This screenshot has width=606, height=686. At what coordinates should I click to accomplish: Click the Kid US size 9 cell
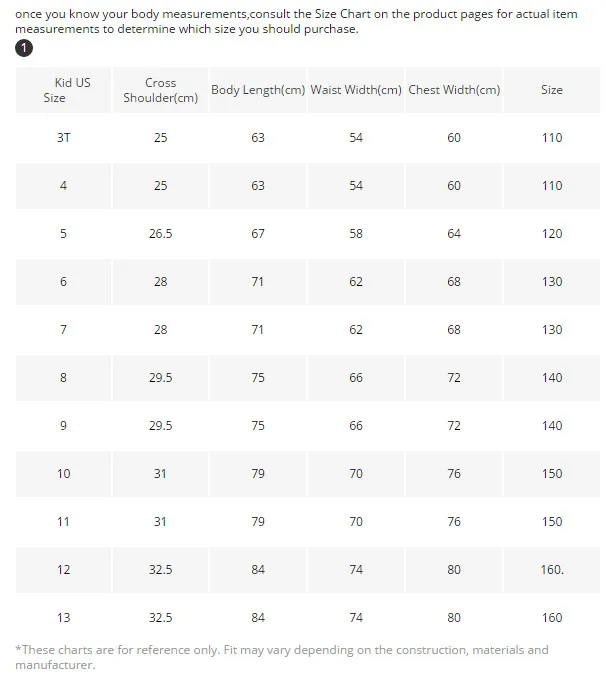(x=63, y=426)
